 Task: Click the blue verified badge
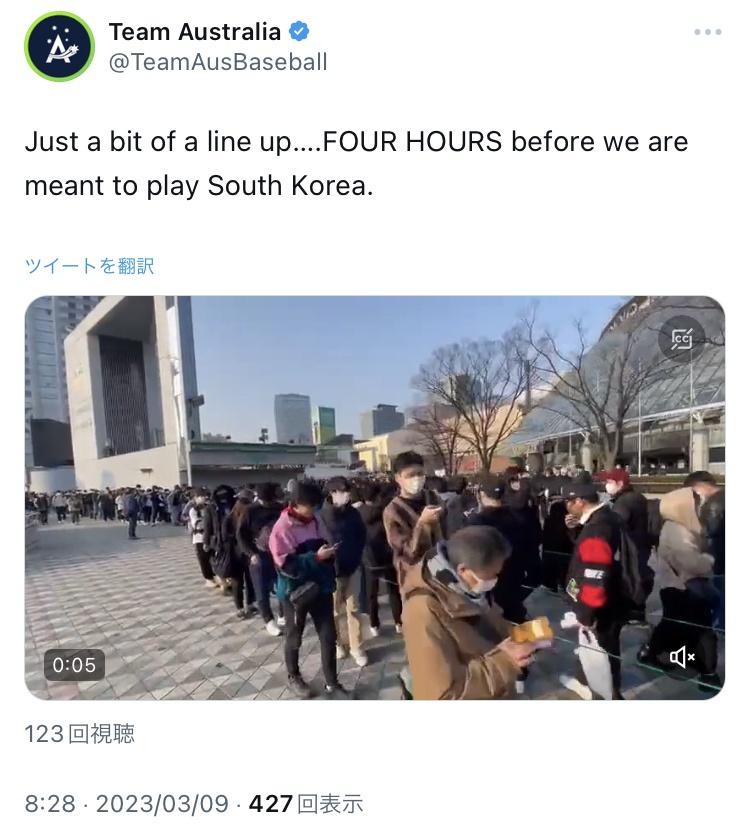click(x=299, y=32)
